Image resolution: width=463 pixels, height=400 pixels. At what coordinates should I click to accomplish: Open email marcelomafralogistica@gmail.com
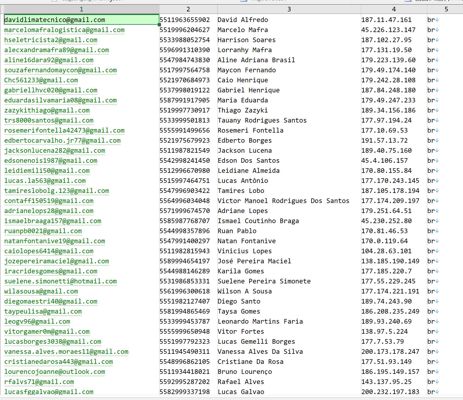pos(64,30)
